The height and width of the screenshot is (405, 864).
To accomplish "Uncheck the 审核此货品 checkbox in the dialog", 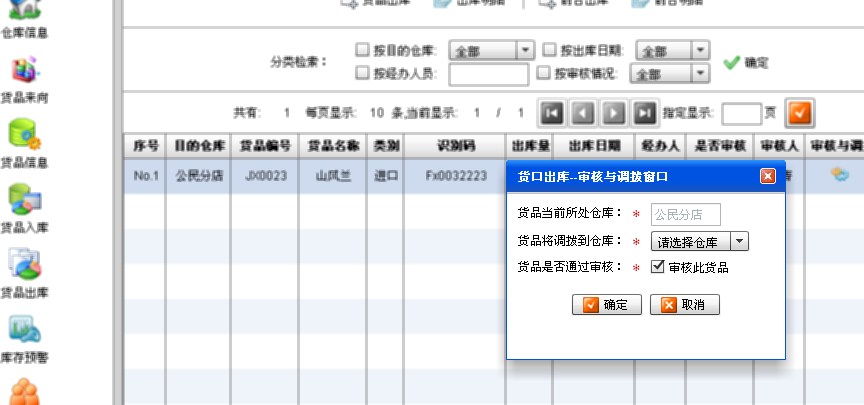I will [657, 267].
